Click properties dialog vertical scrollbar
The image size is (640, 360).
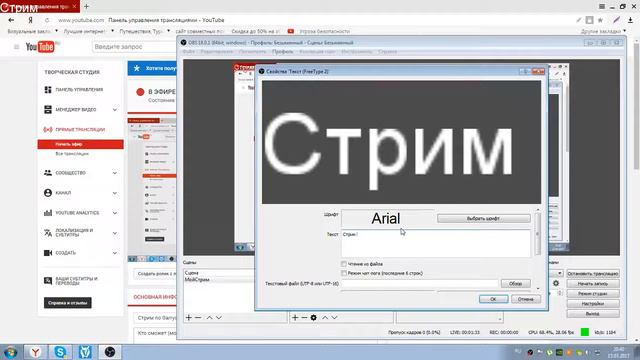pyautogui.click(x=538, y=235)
